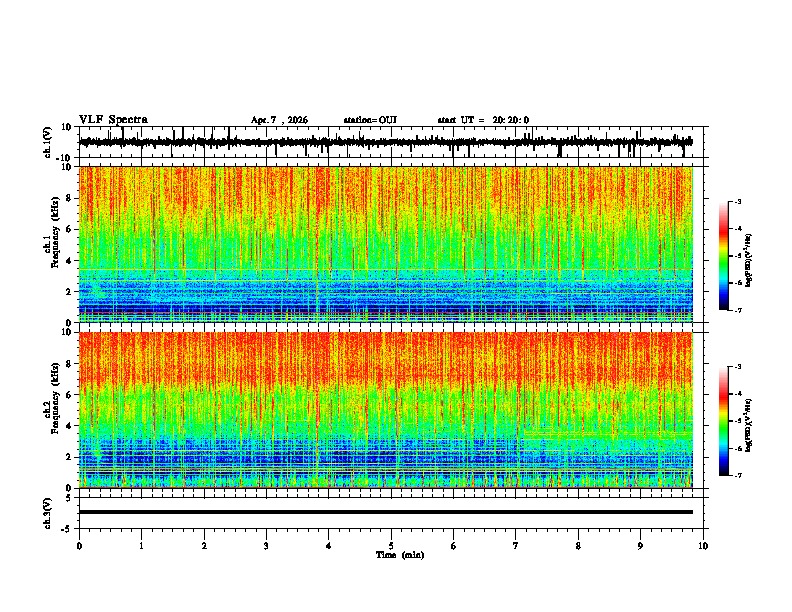Select the date text "Apr. 7, 2026"
Screen dimensions: 792x612
coord(279,120)
